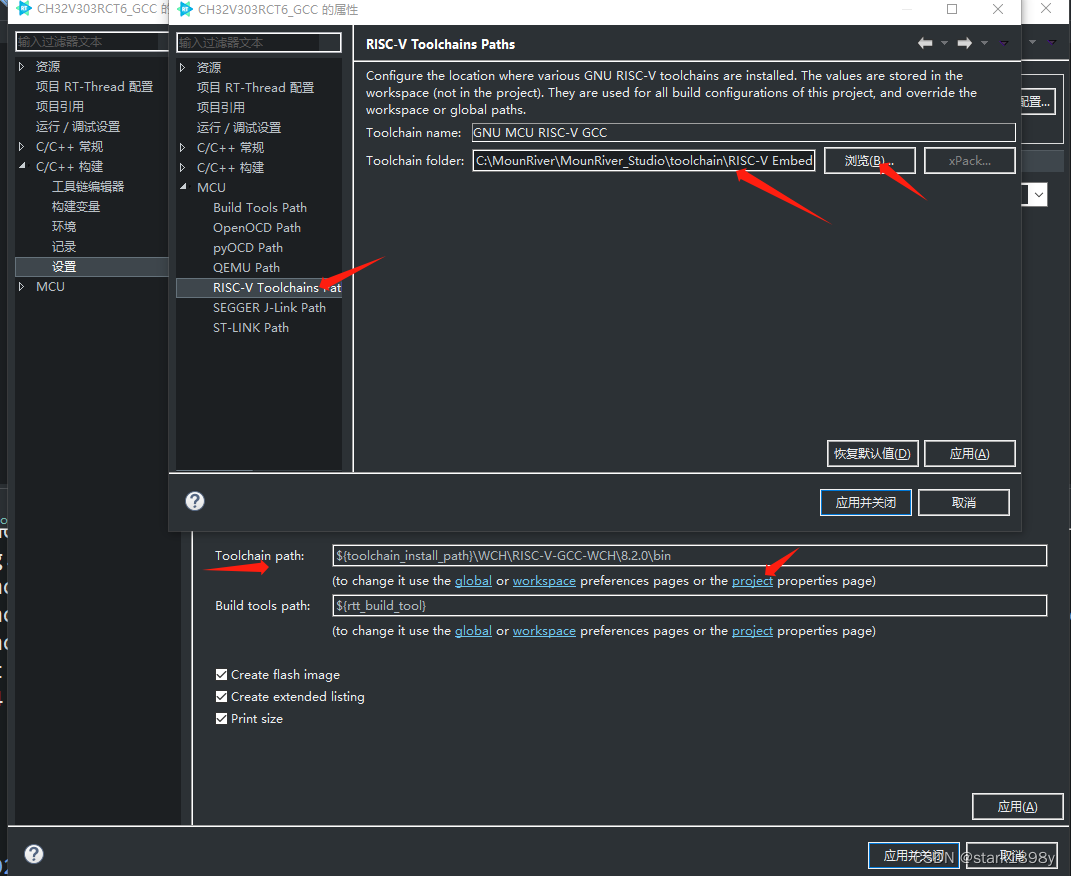Uncheck Create extended listing
The height and width of the screenshot is (876, 1071).
click(x=221, y=696)
